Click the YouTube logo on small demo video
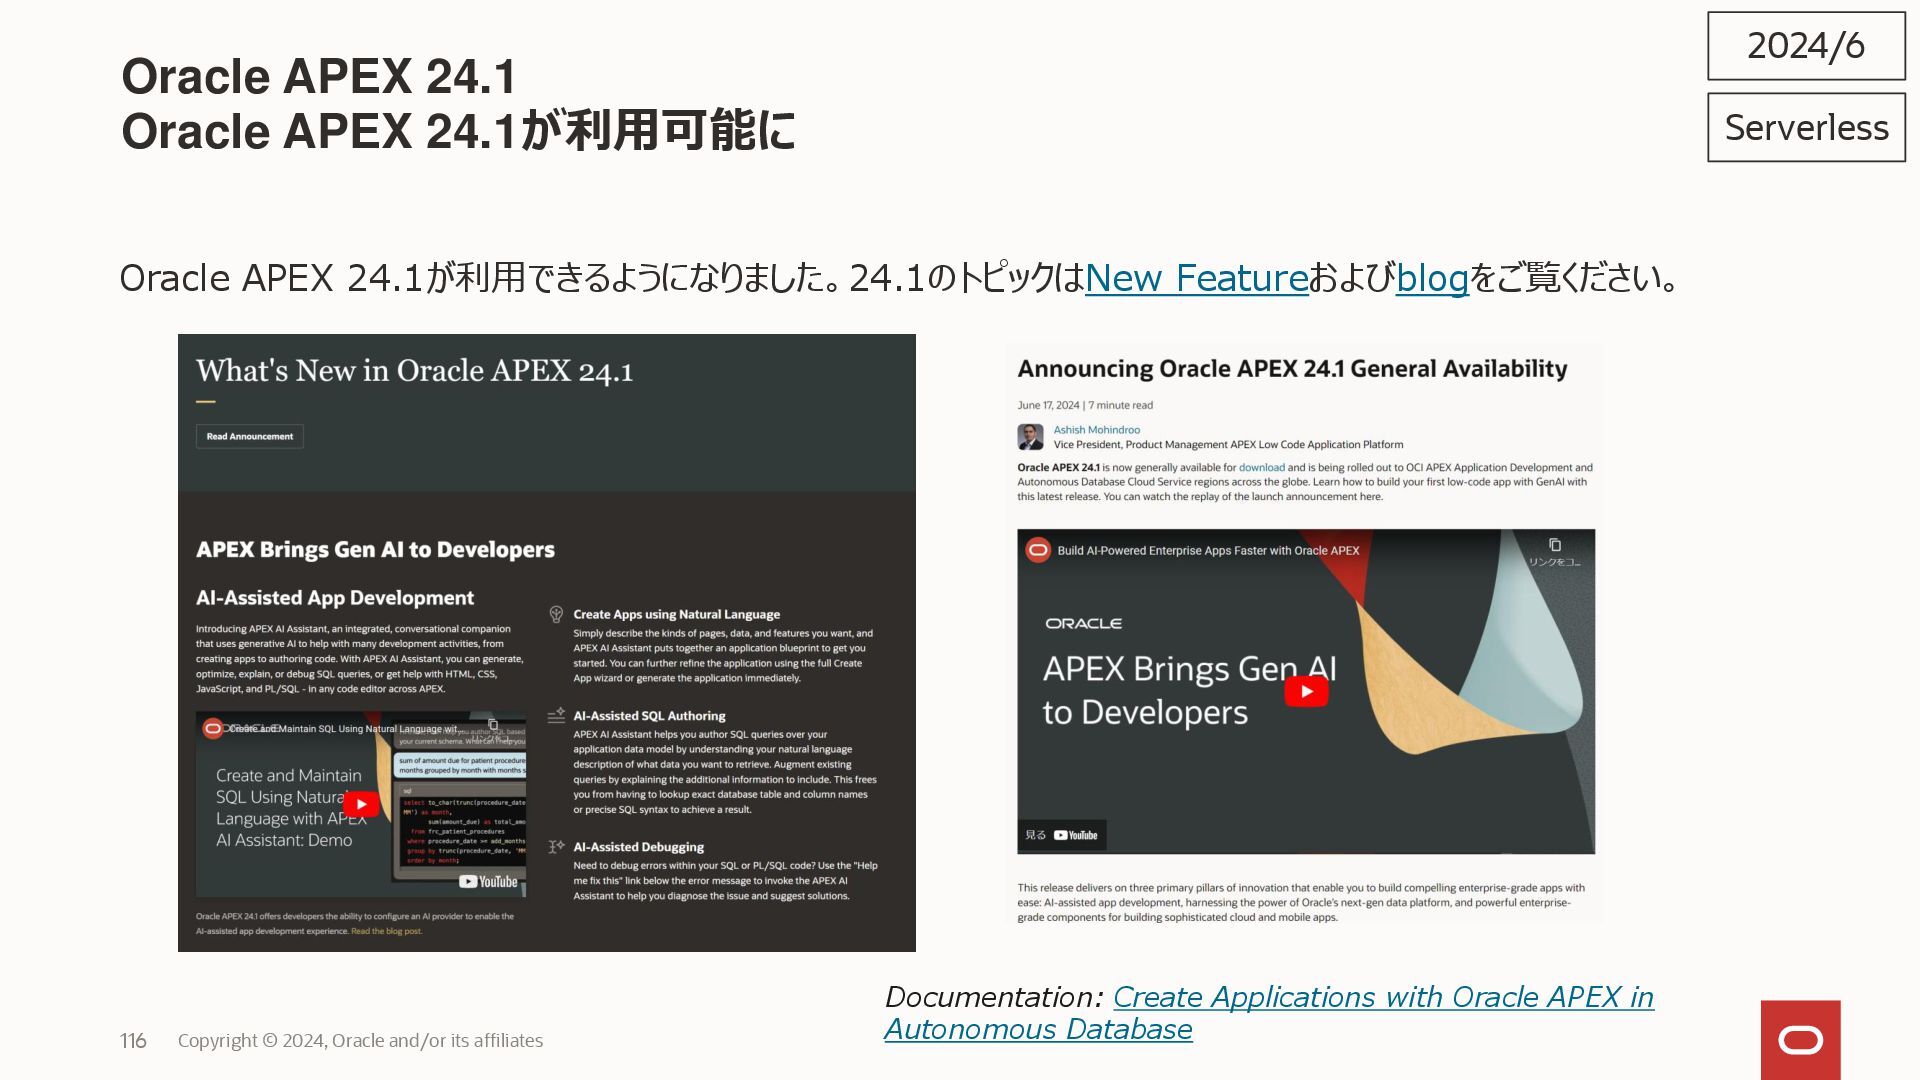 pyautogui.click(x=489, y=881)
